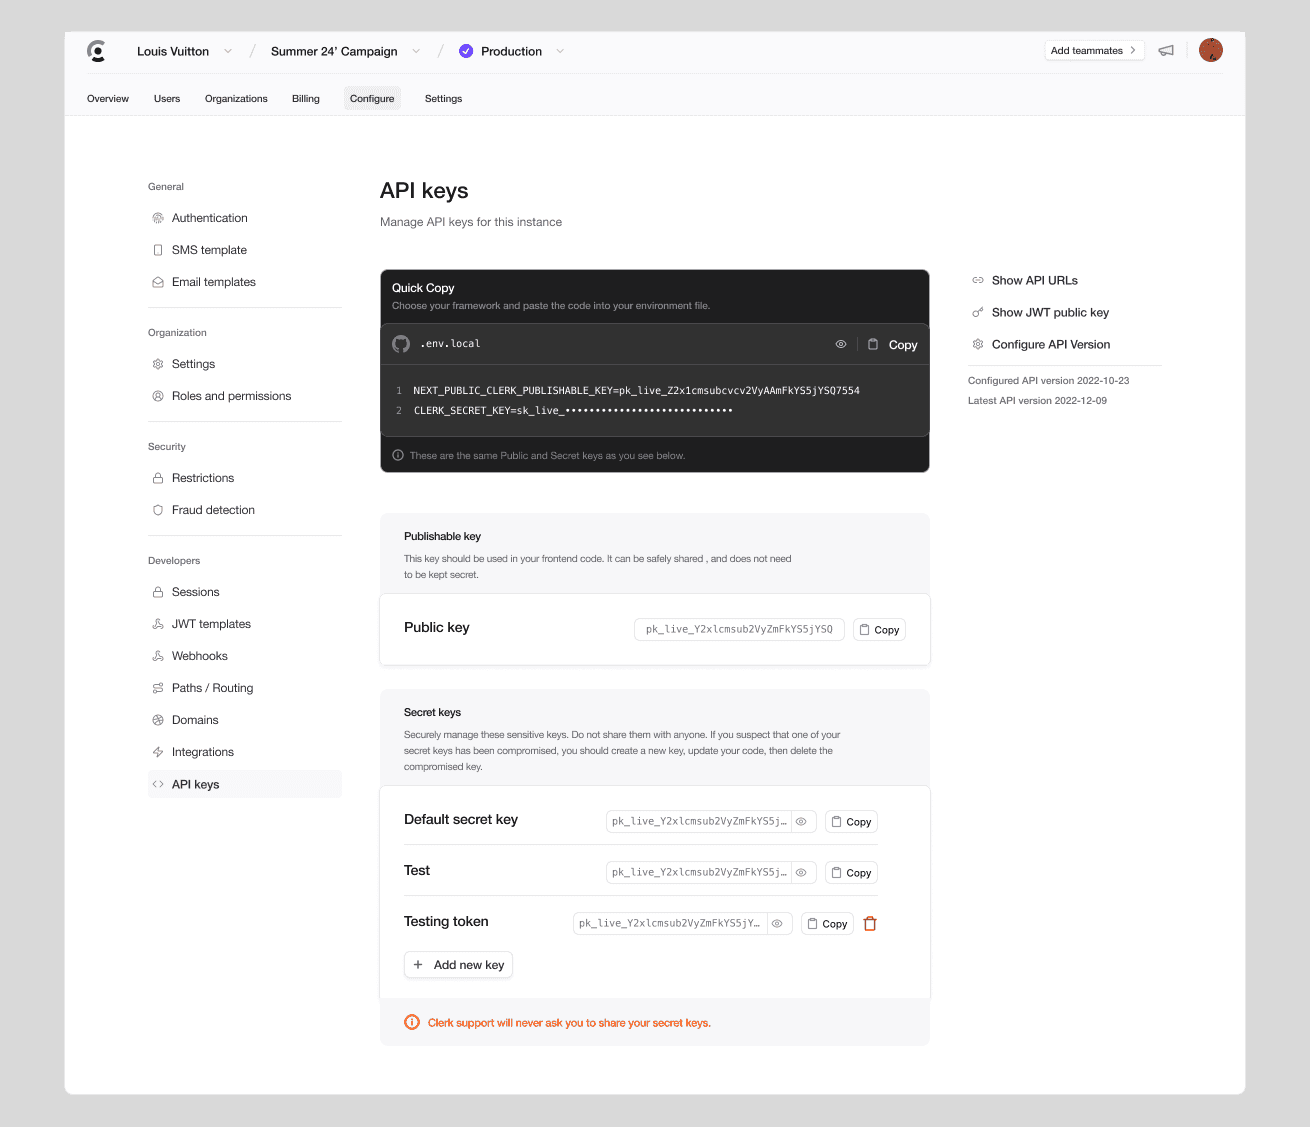The width and height of the screenshot is (1310, 1127).
Task: Reveal the Default secret key value
Action: coord(802,821)
